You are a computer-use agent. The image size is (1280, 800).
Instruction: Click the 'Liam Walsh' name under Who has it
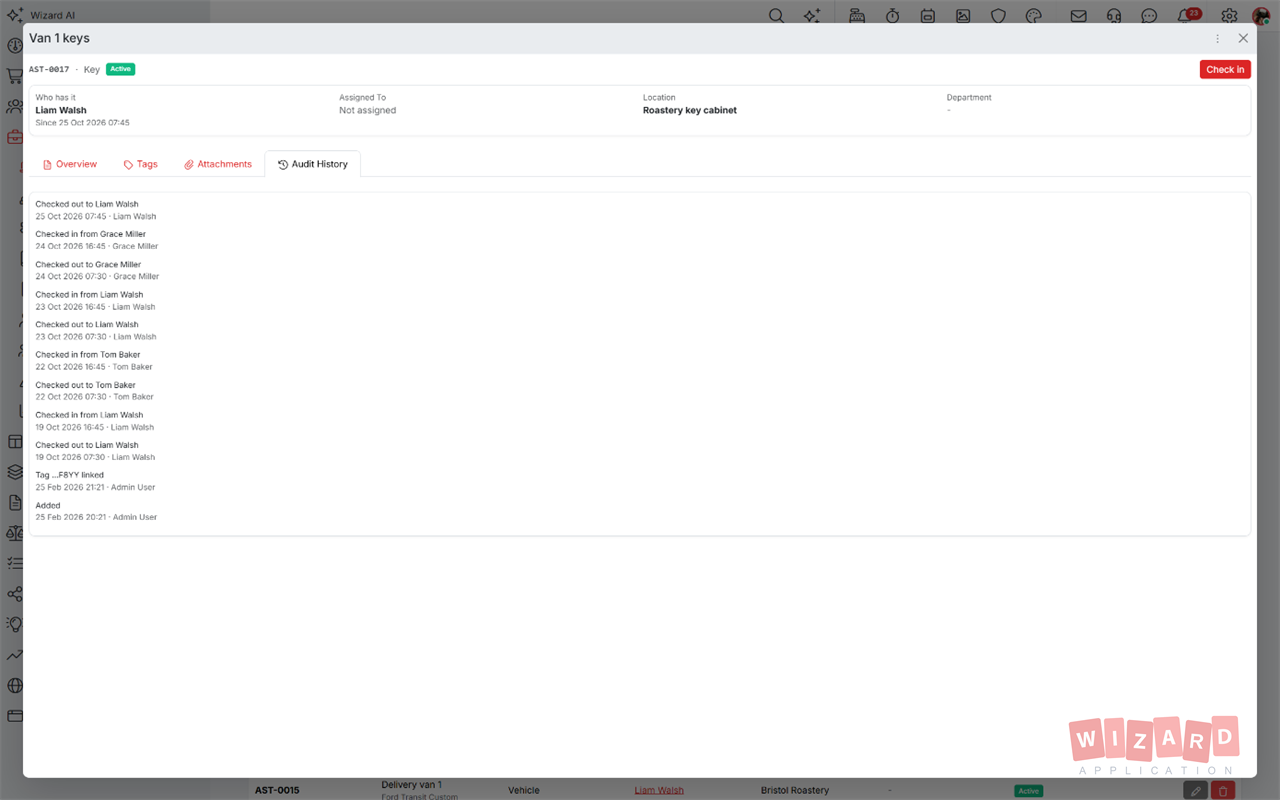coord(61,110)
